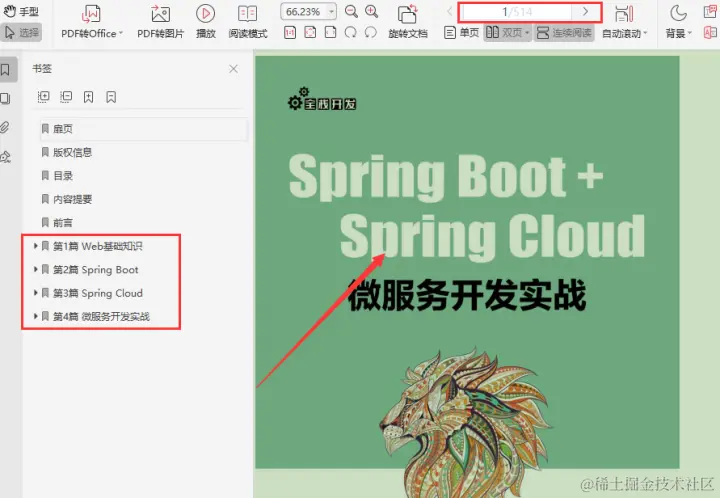Fit page width to window
The image size is (720, 498).
330,32
